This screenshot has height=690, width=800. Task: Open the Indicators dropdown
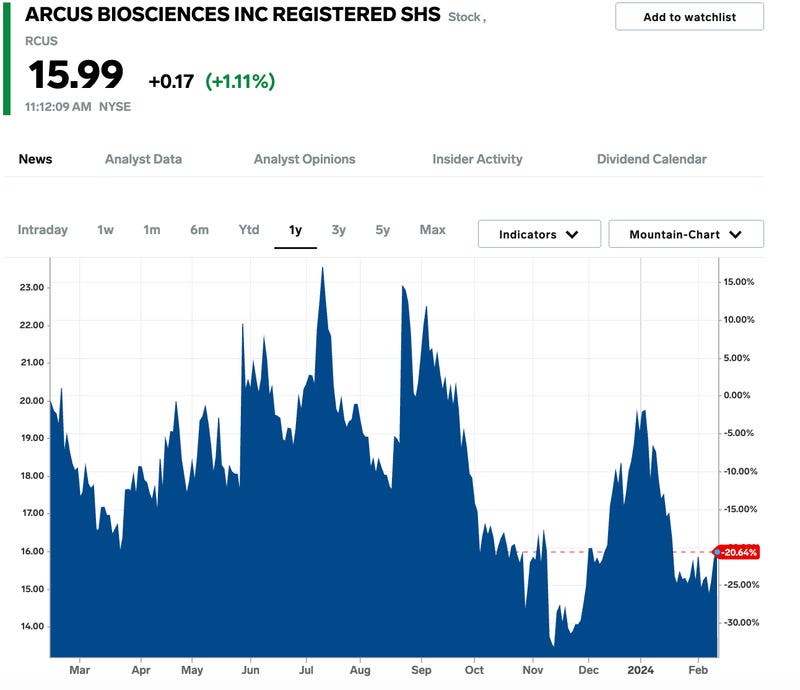point(539,234)
